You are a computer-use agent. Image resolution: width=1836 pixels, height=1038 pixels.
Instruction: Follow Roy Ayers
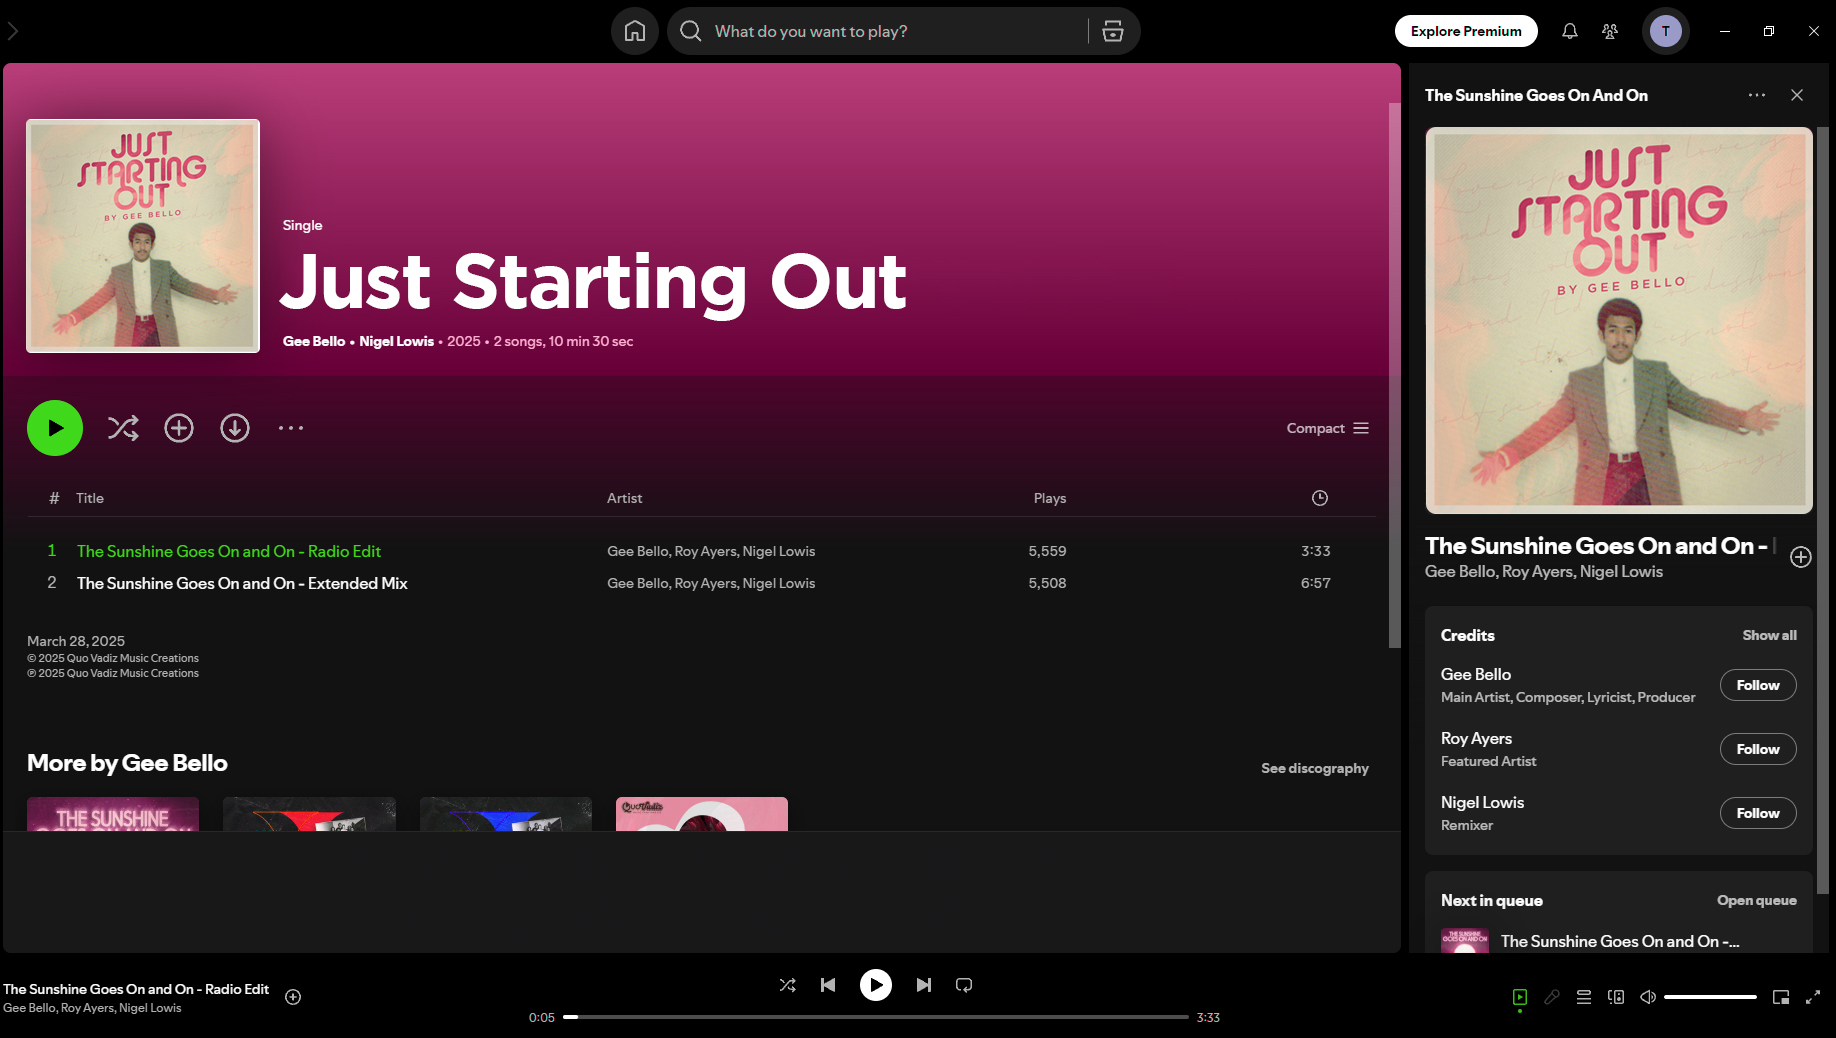click(x=1758, y=749)
